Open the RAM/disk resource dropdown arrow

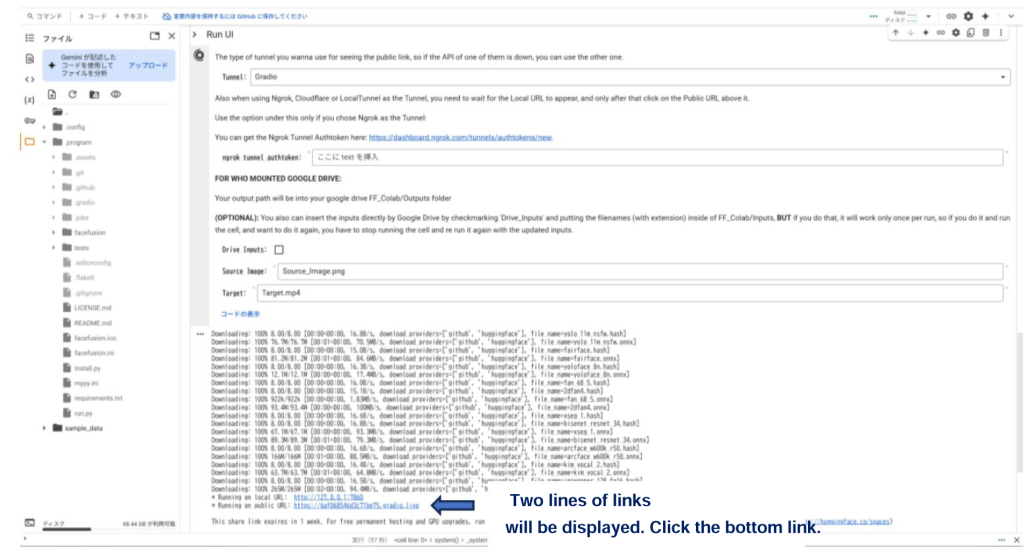click(x=928, y=16)
